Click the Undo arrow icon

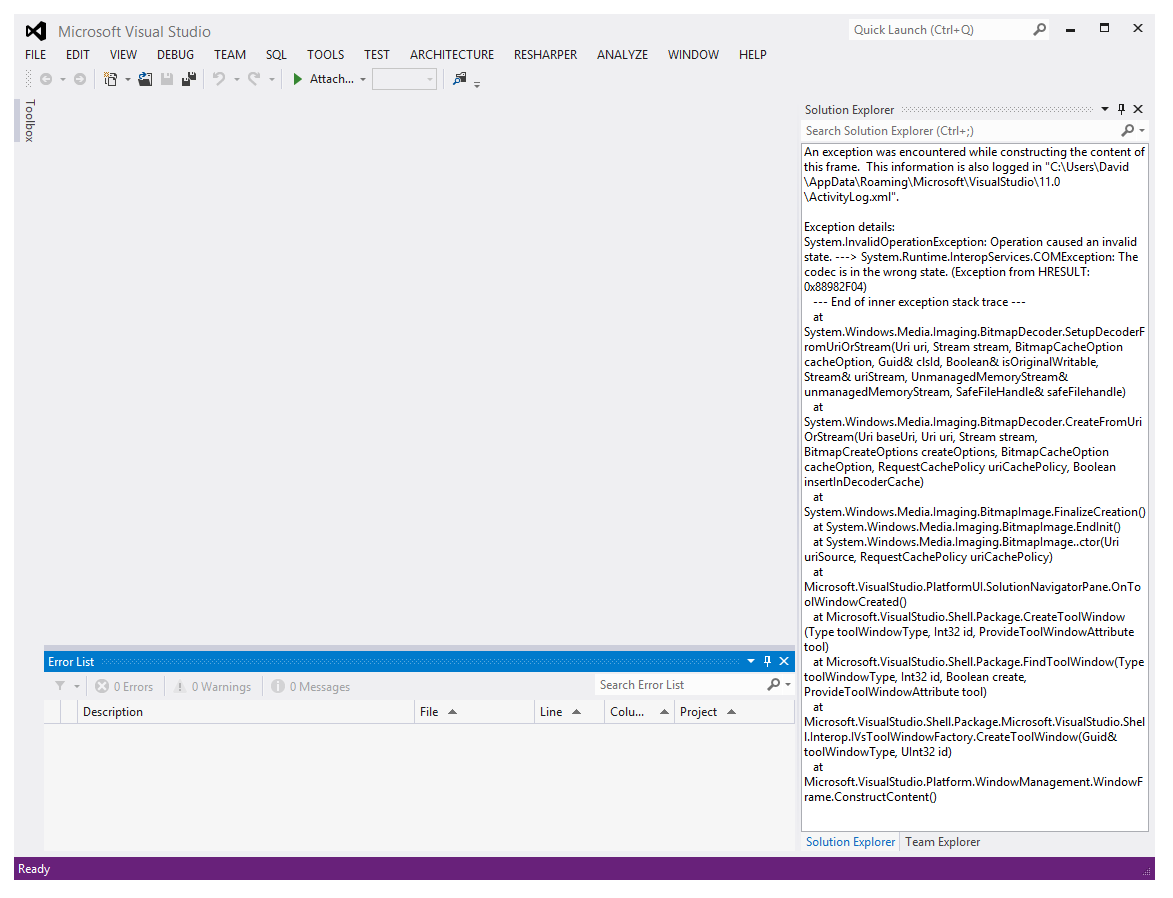pos(219,79)
